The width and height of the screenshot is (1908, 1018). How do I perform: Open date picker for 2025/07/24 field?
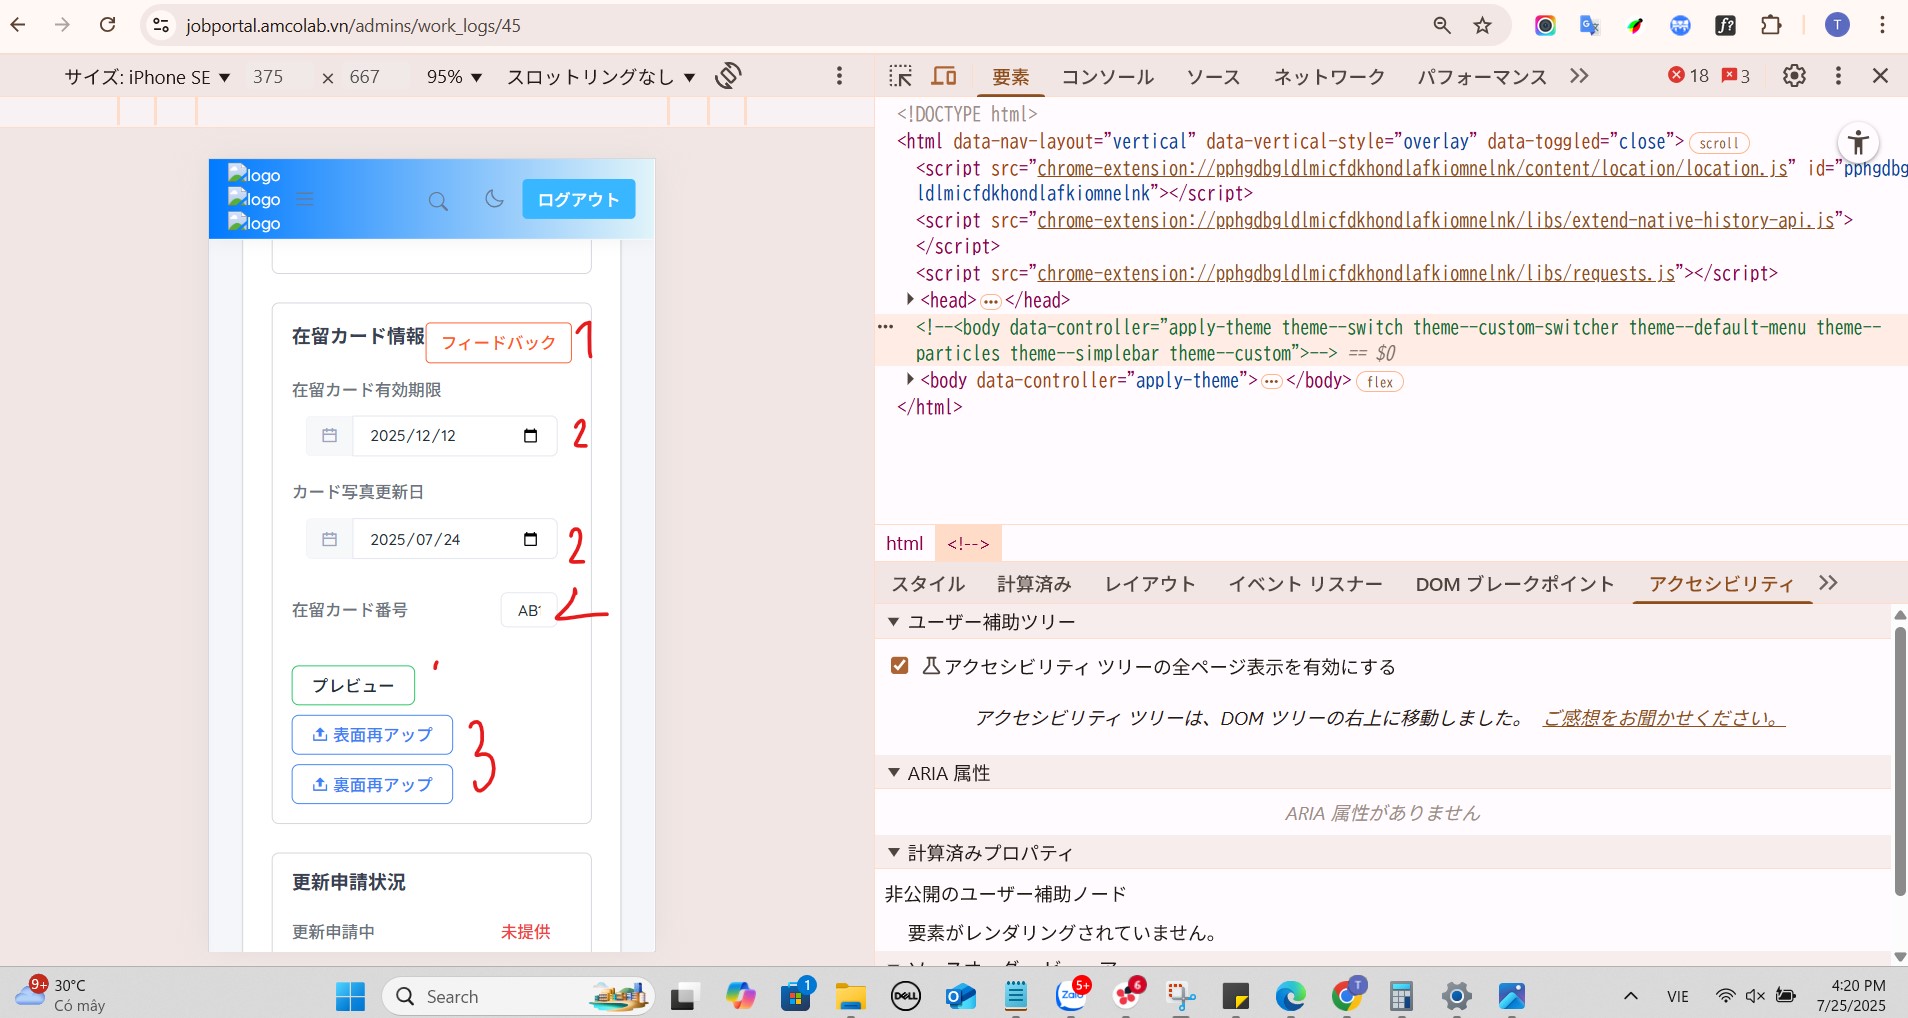pos(530,540)
